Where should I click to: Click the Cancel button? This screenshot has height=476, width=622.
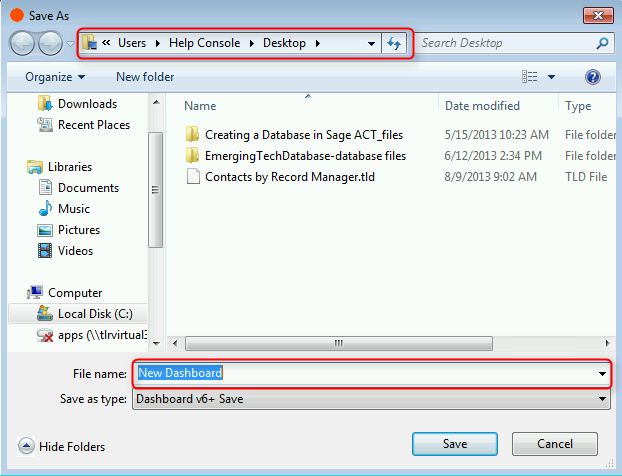[x=555, y=444]
